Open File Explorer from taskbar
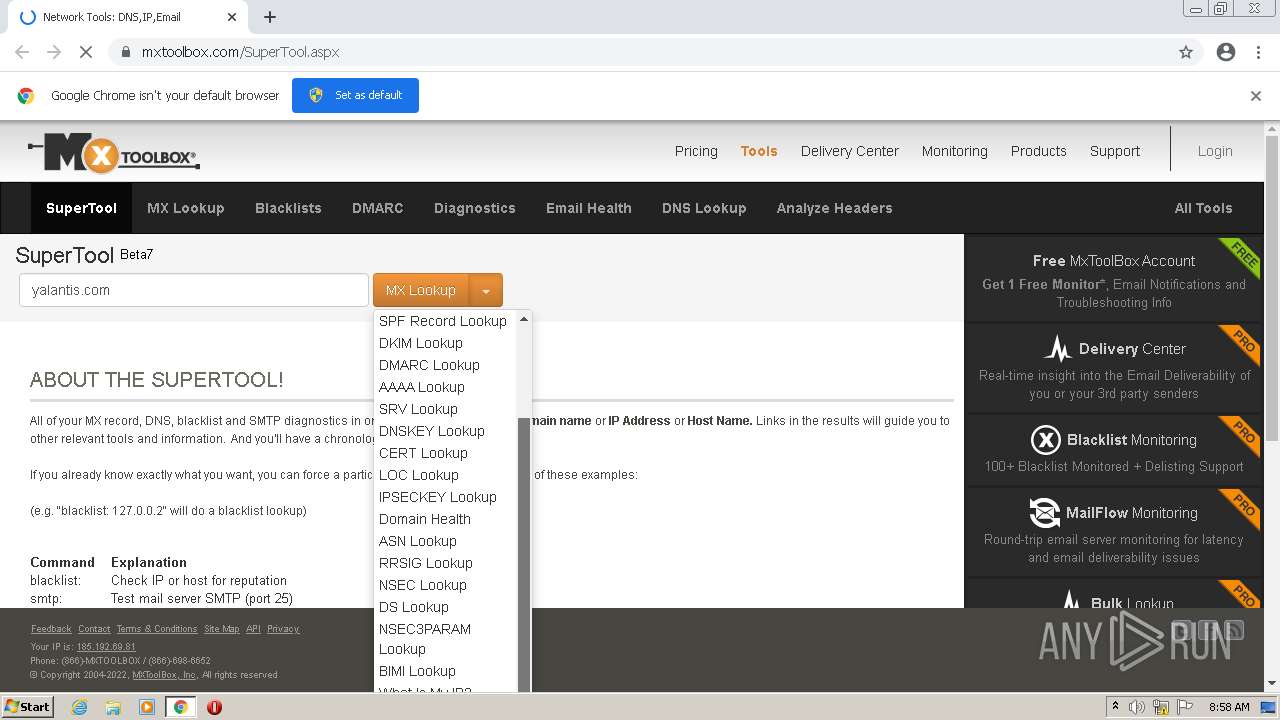1280x720 pixels. (113, 707)
